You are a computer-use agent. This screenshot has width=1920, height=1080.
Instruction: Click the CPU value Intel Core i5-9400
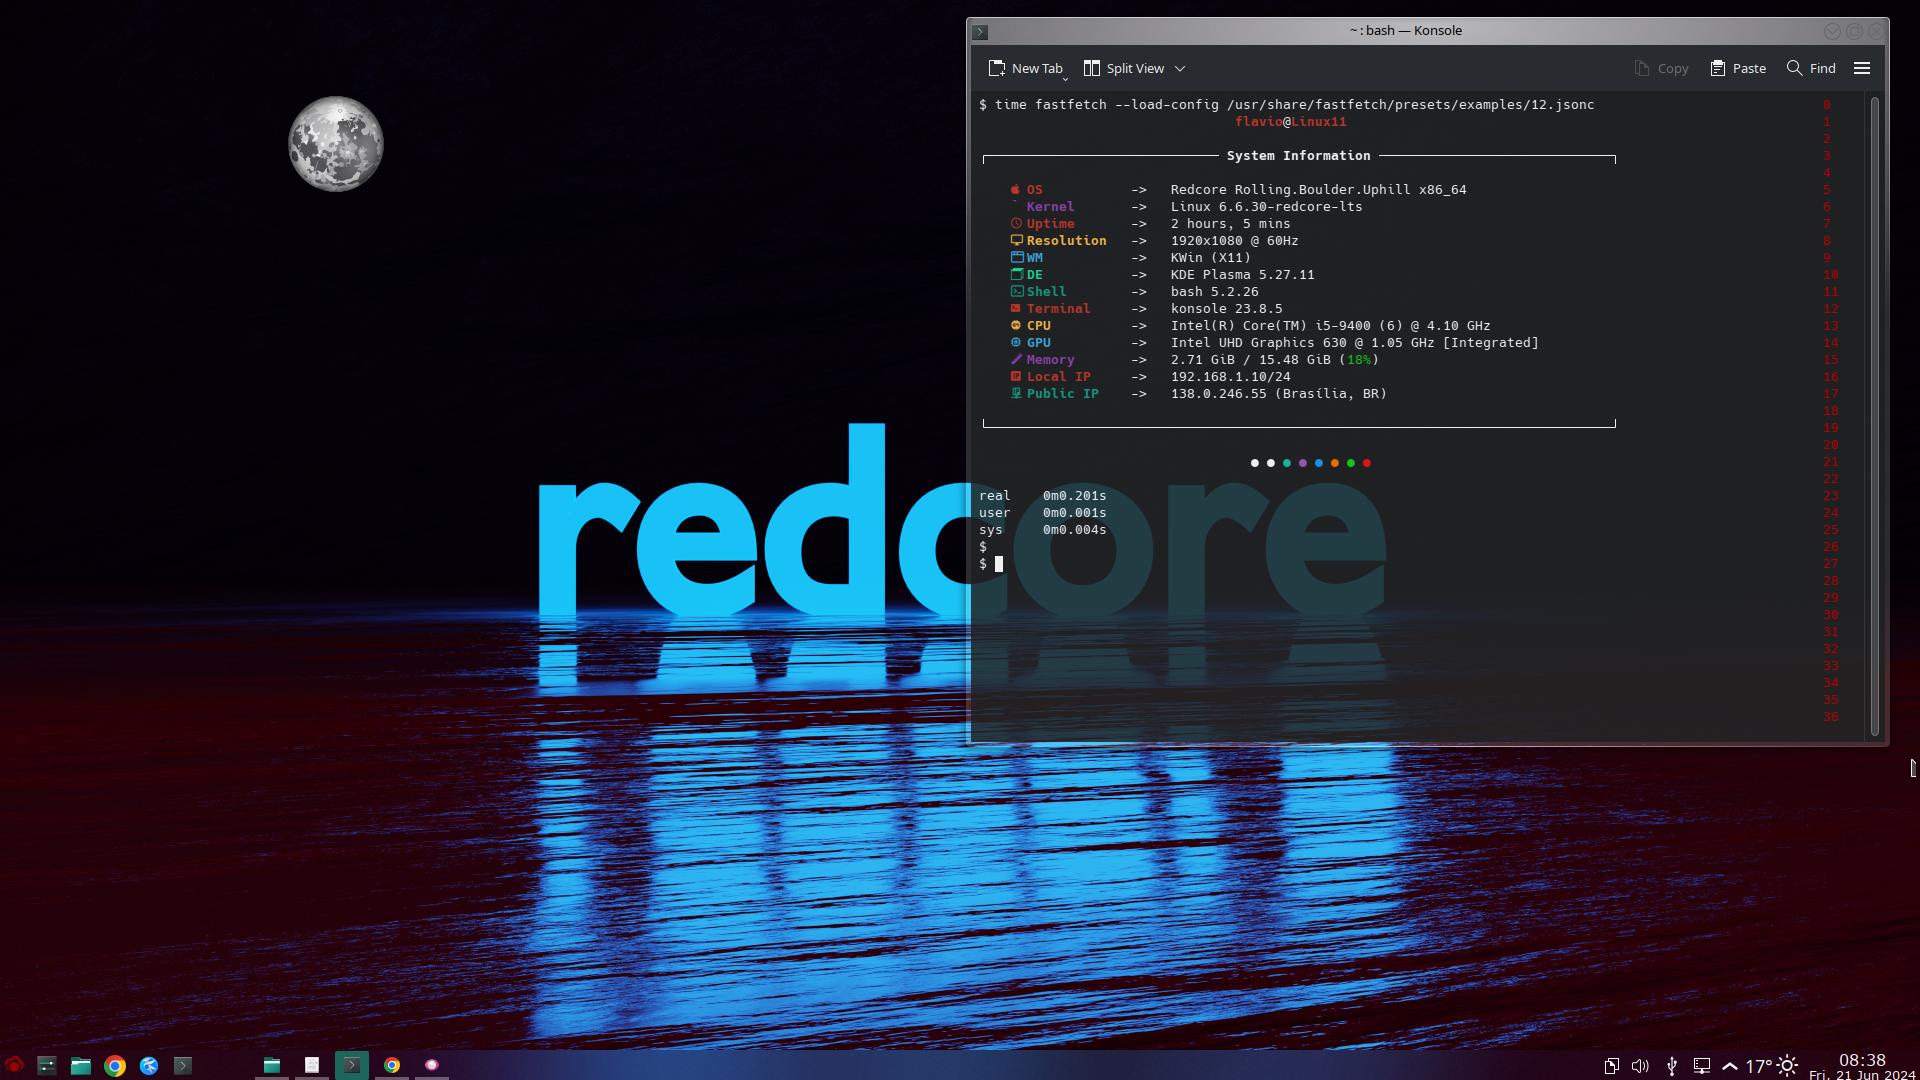(1330, 326)
